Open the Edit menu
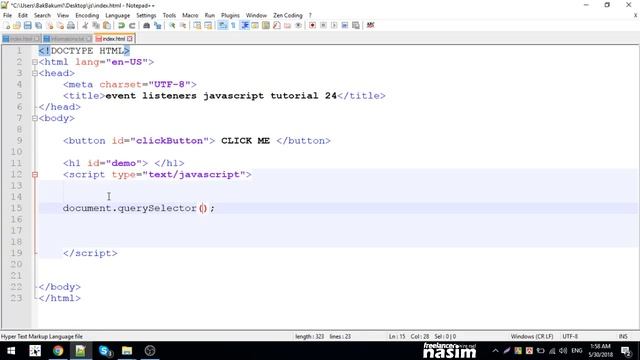Screen dimensions: 640x360 [x=23, y=16]
